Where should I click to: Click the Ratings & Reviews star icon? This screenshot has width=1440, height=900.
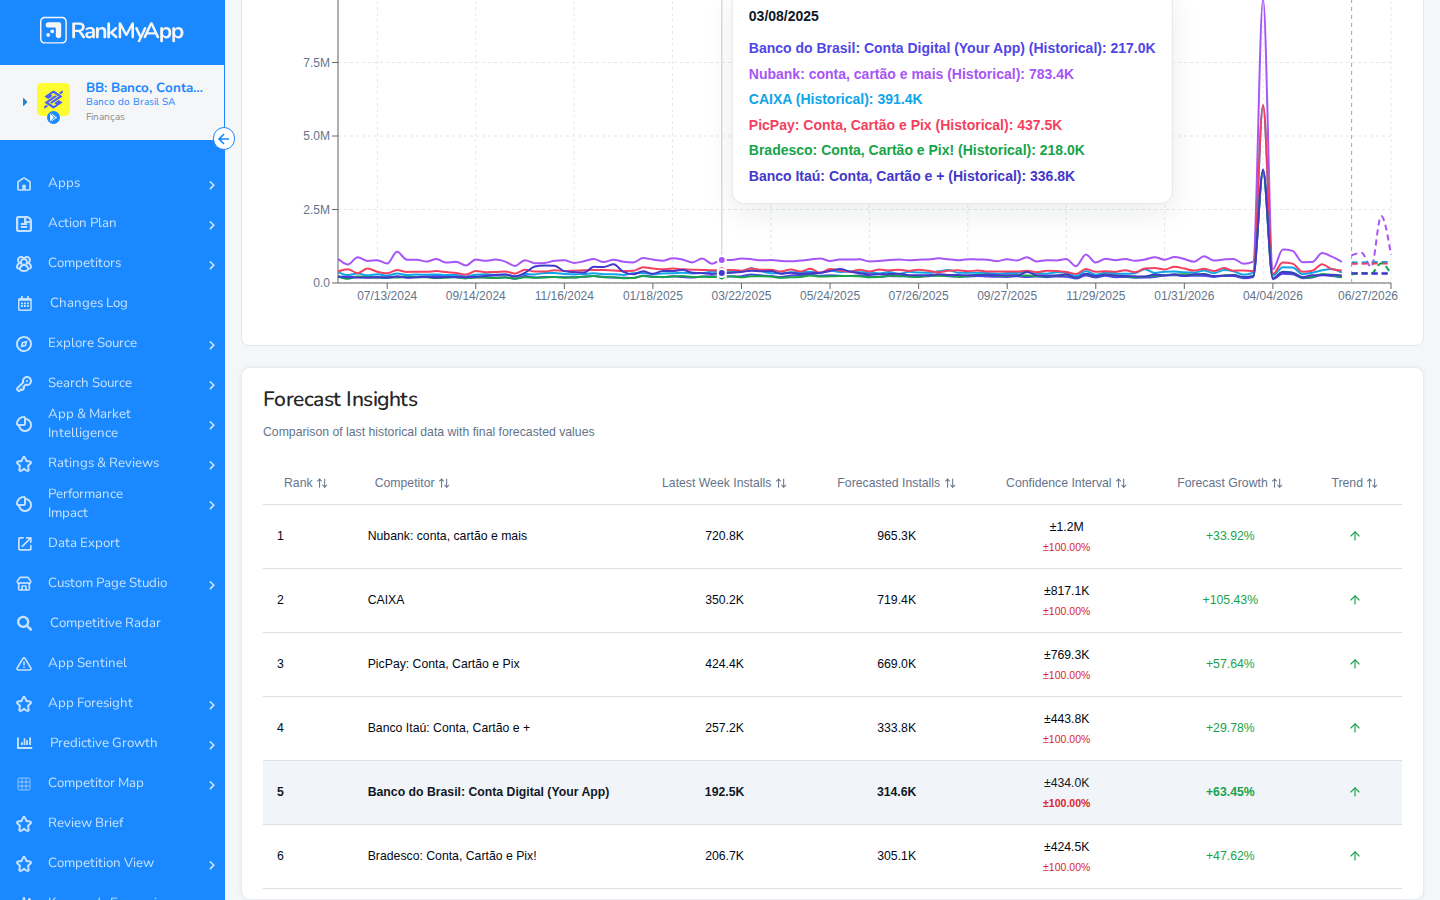pyautogui.click(x=24, y=464)
